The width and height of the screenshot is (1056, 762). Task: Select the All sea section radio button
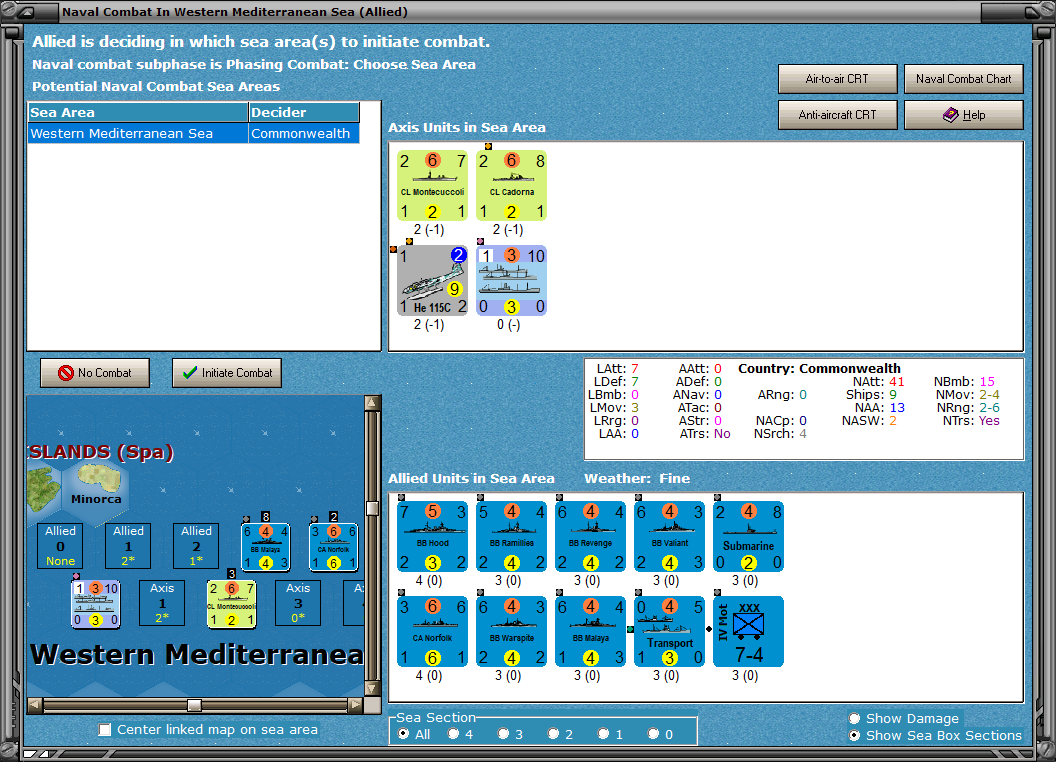[403, 734]
